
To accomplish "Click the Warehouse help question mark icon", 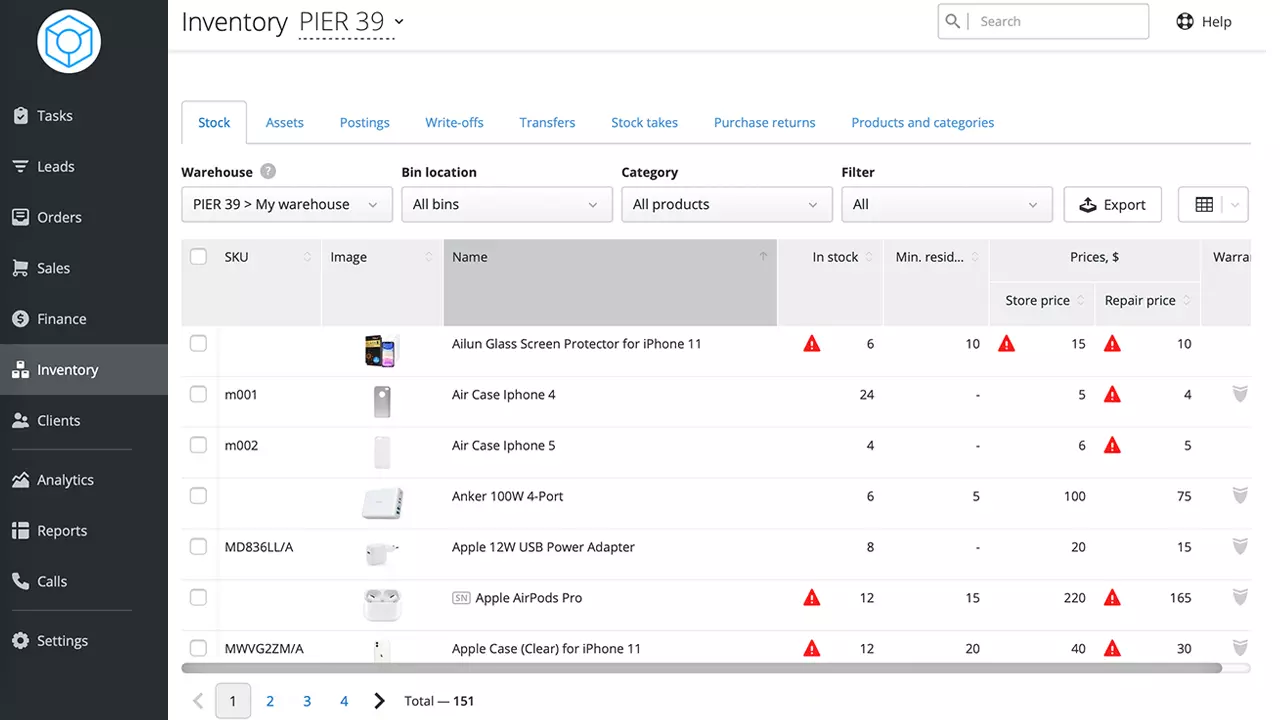I will tap(268, 172).
